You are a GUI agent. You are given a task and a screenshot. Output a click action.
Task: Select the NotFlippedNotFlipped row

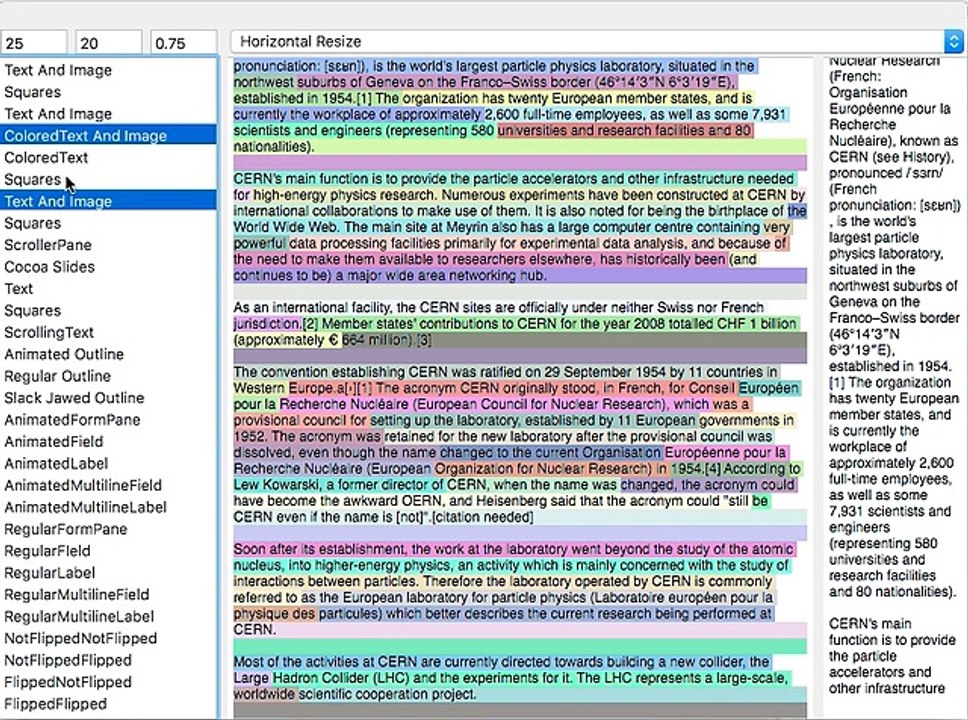click(x=109, y=638)
